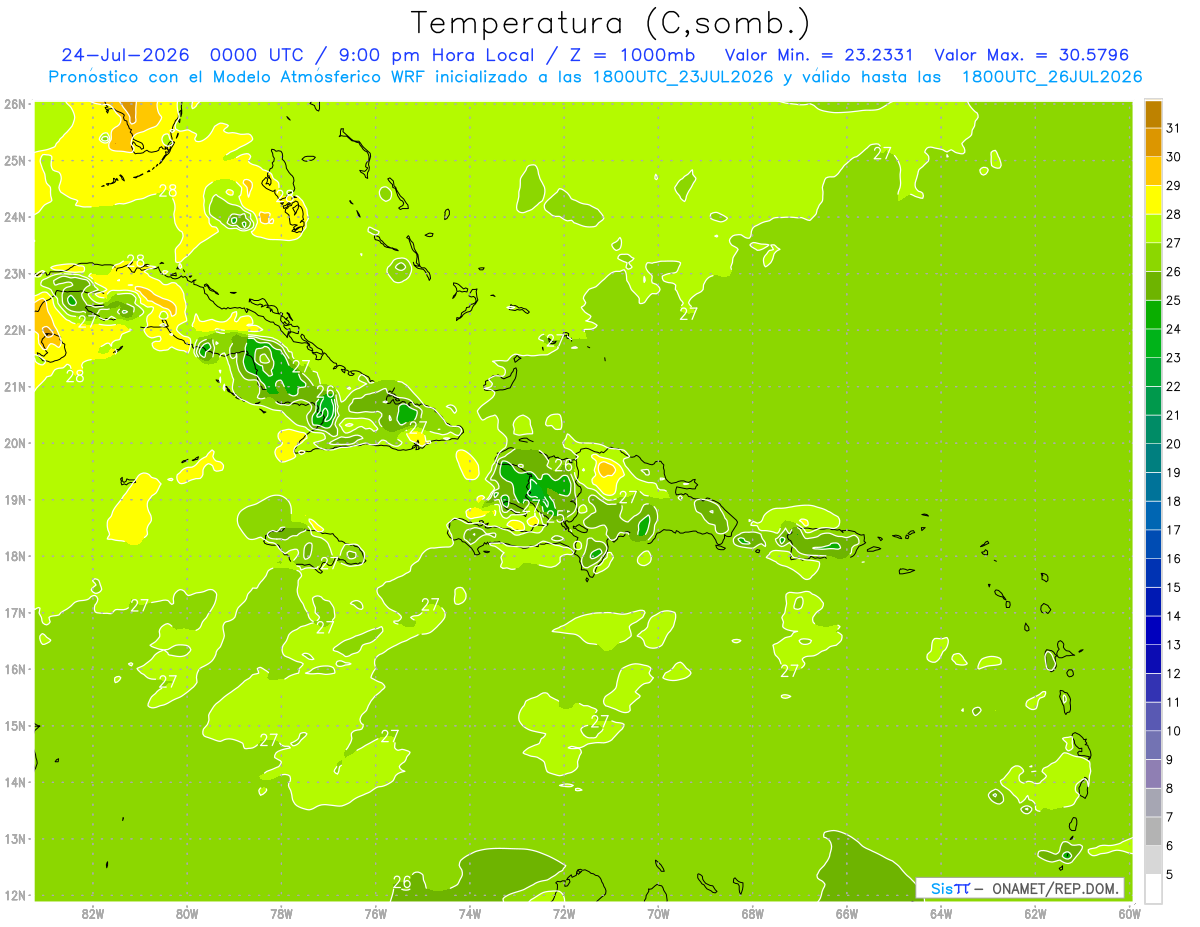Click the "26N" latitude label
The height and width of the screenshot is (927, 1200).
pos(14,103)
